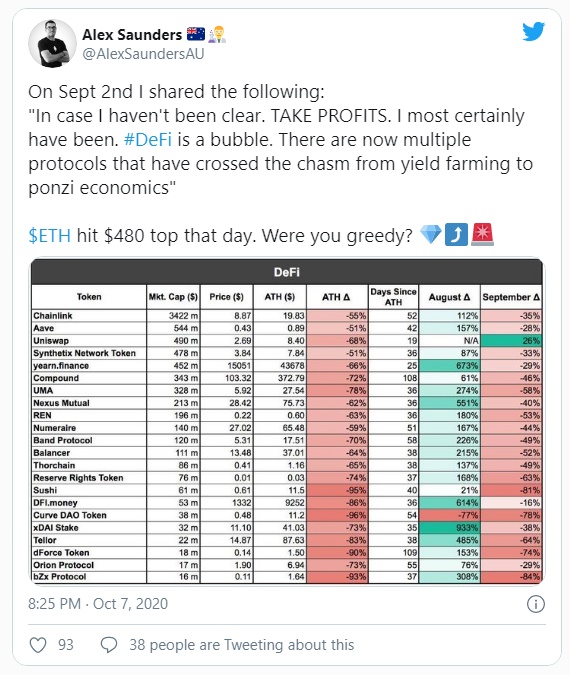Click the Twitter bird logo
The width and height of the screenshot is (570, 675).
click(x=533, y=32)
